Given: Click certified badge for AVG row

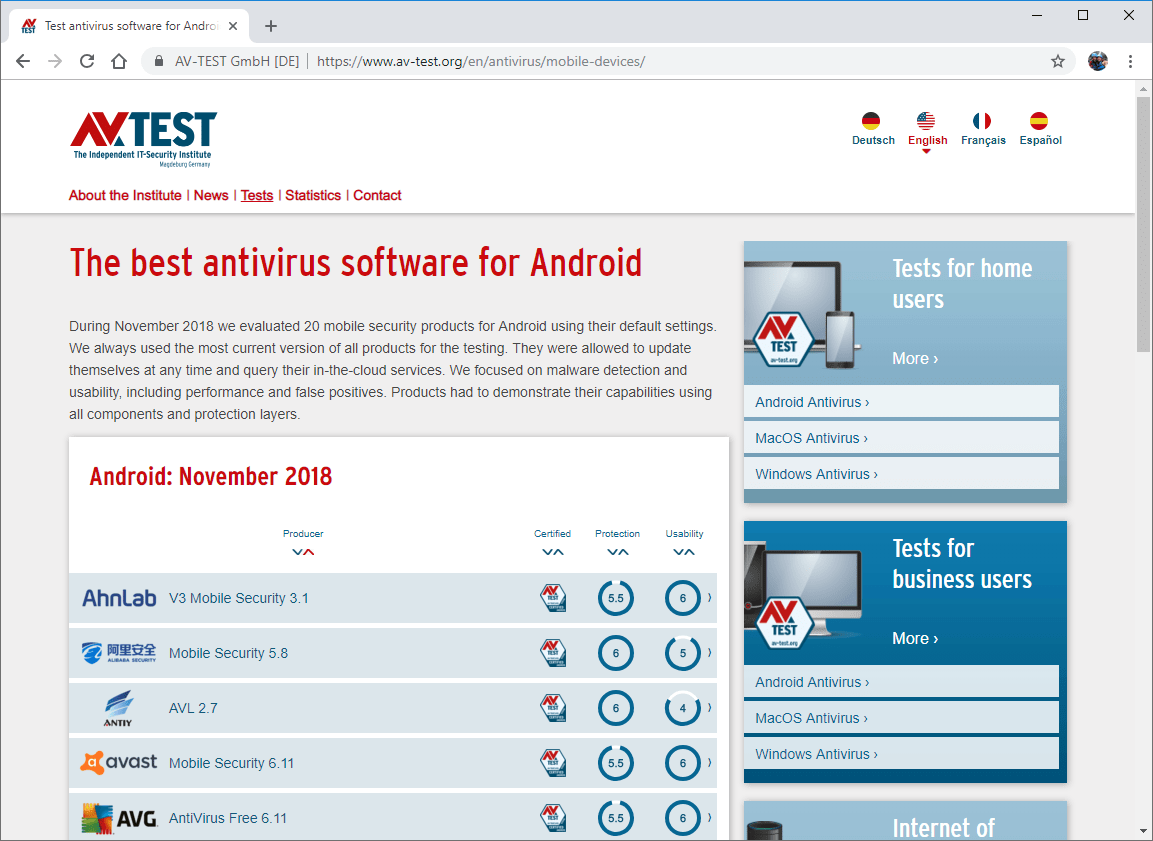Looking at the screenshot, I should [x=553, y=818].
